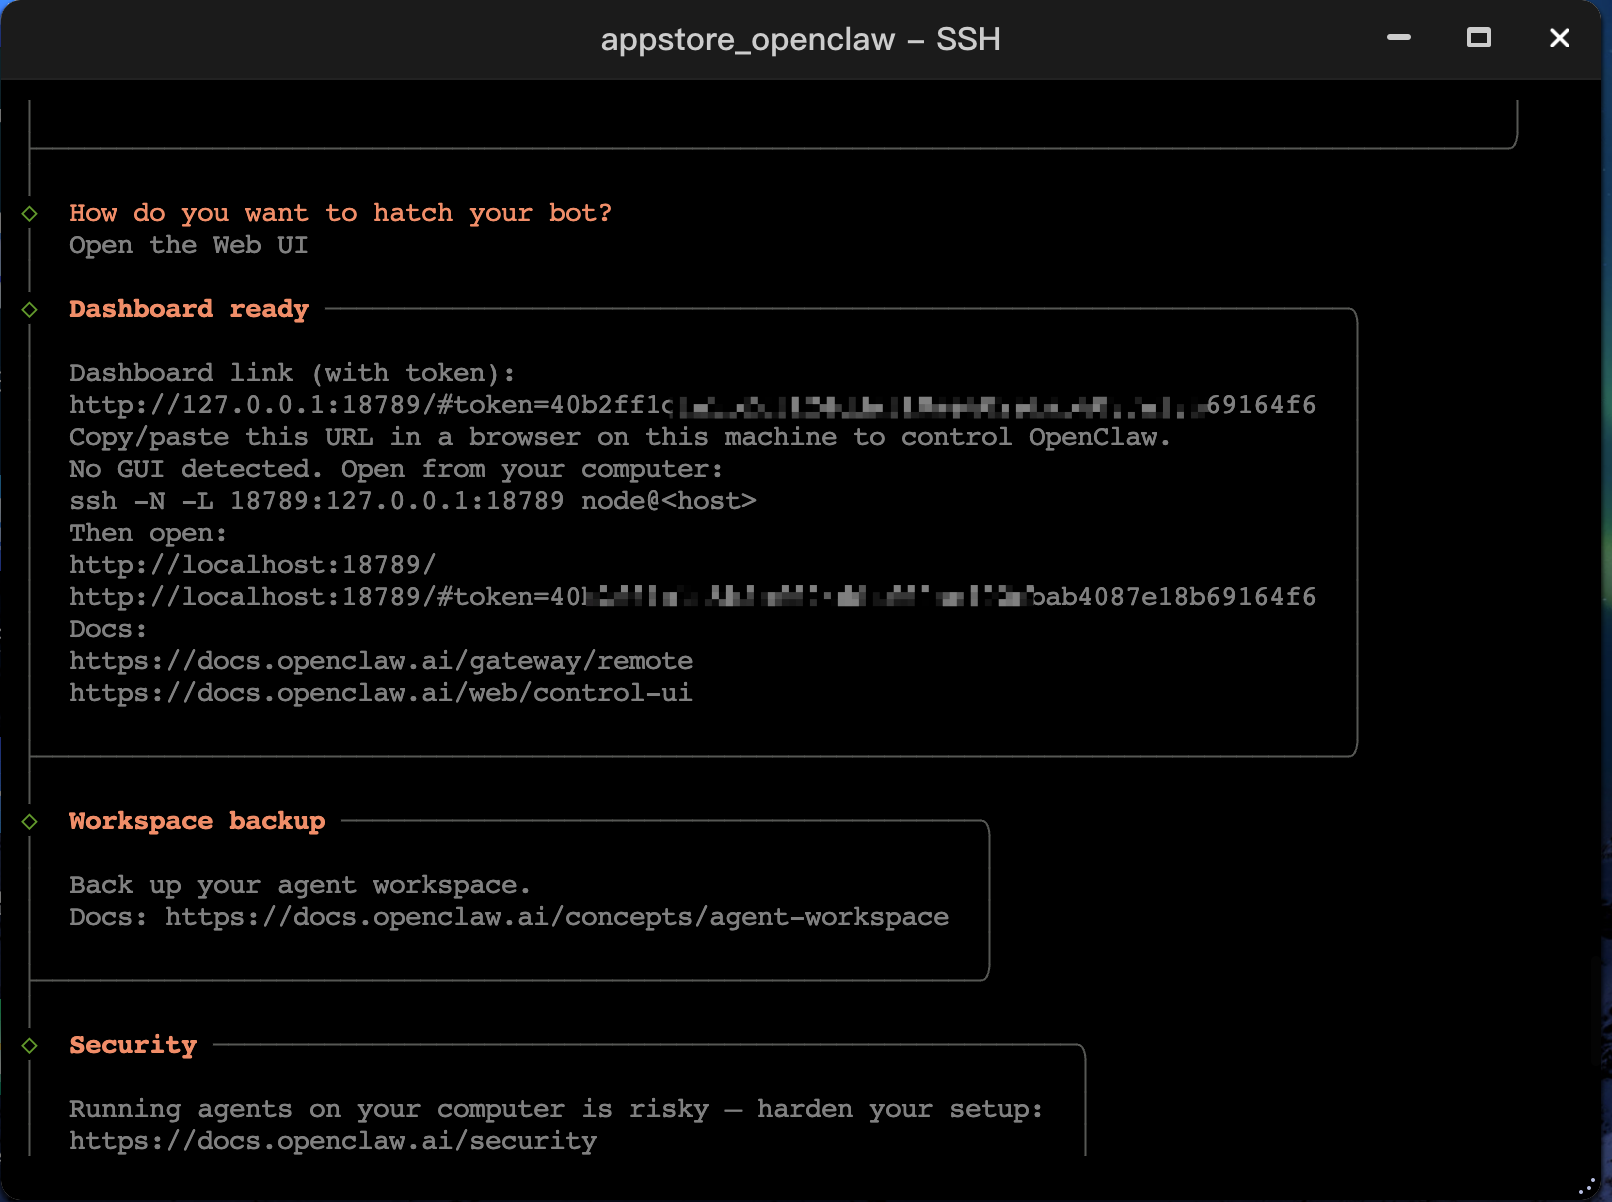
Task: Click the diamond marker next to Dashboard ready
Action: click(x=30, y=309)
